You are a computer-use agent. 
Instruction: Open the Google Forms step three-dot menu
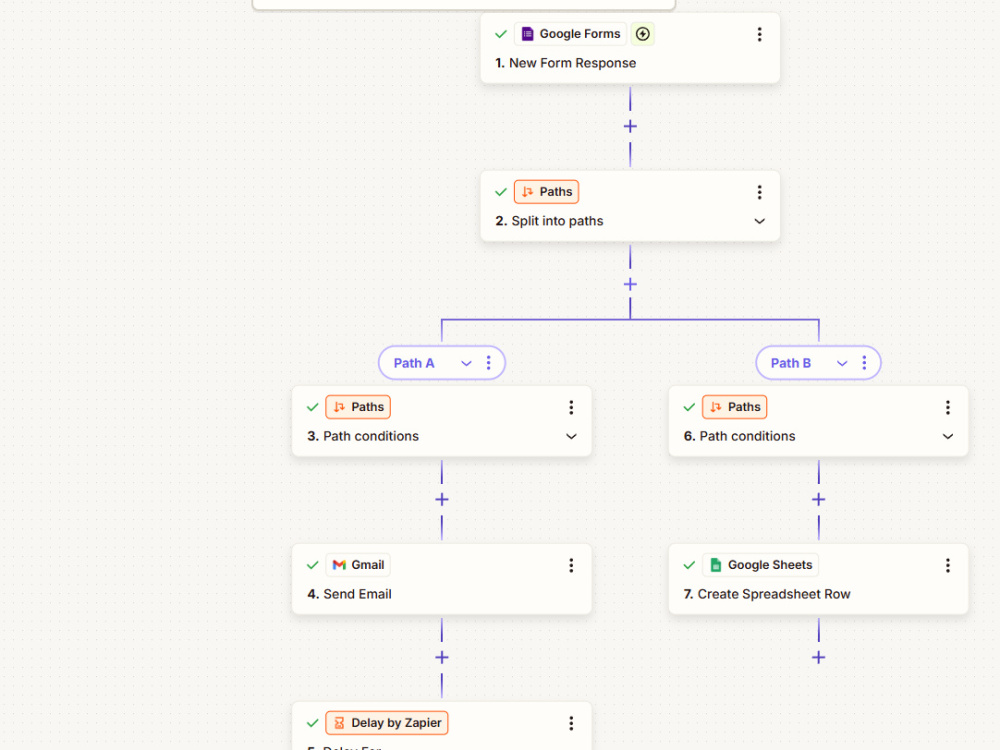[759, 34]
